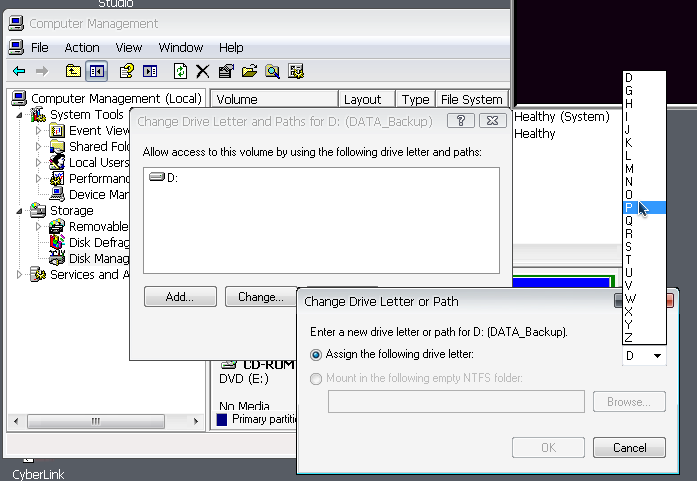Choose drive letter Z from list
Image resolution: width=697 pixels, height=481 pixels.
pos(644,337)
